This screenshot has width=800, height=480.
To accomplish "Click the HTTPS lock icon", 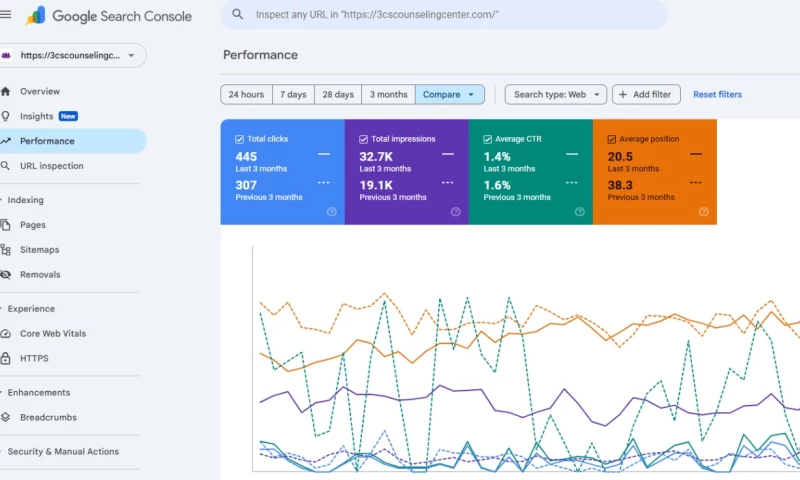I will coord(7,358).
